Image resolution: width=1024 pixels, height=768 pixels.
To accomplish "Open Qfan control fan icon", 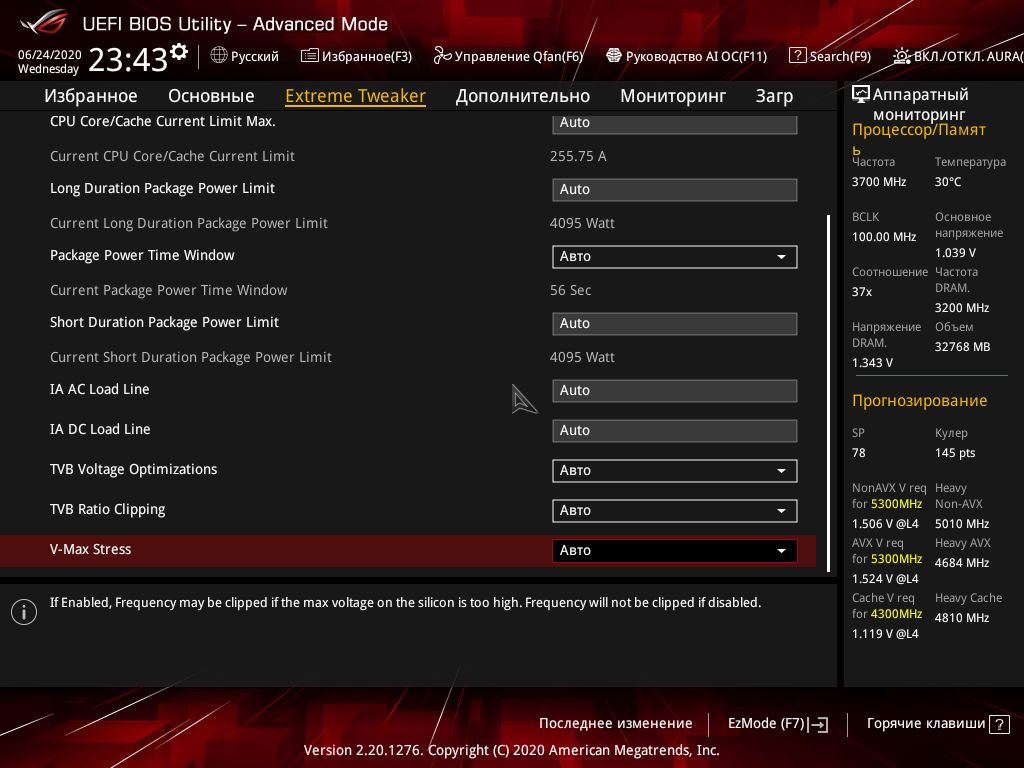I will click(442, 56).
